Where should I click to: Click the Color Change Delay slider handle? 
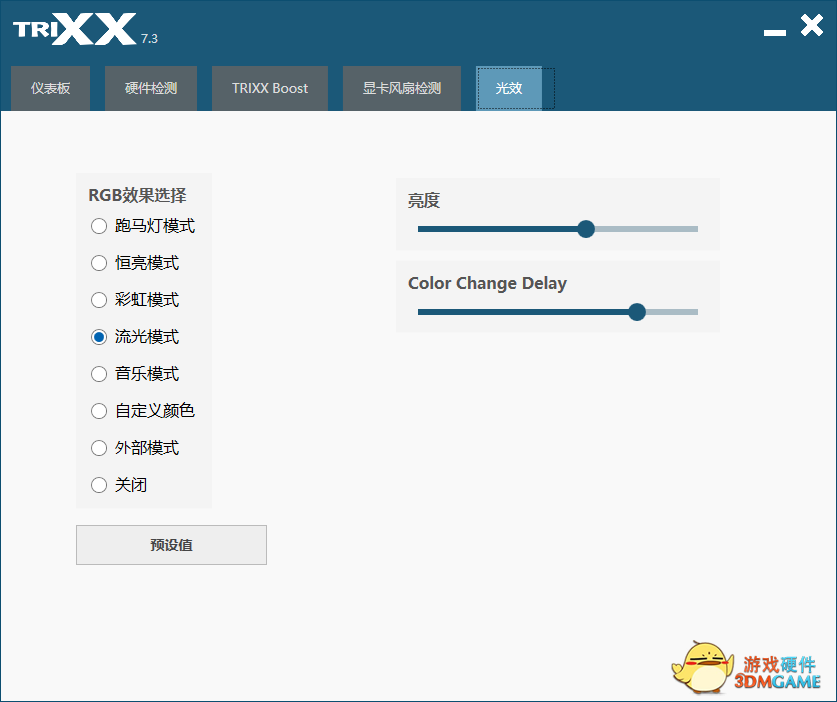[x=636, y=312]
